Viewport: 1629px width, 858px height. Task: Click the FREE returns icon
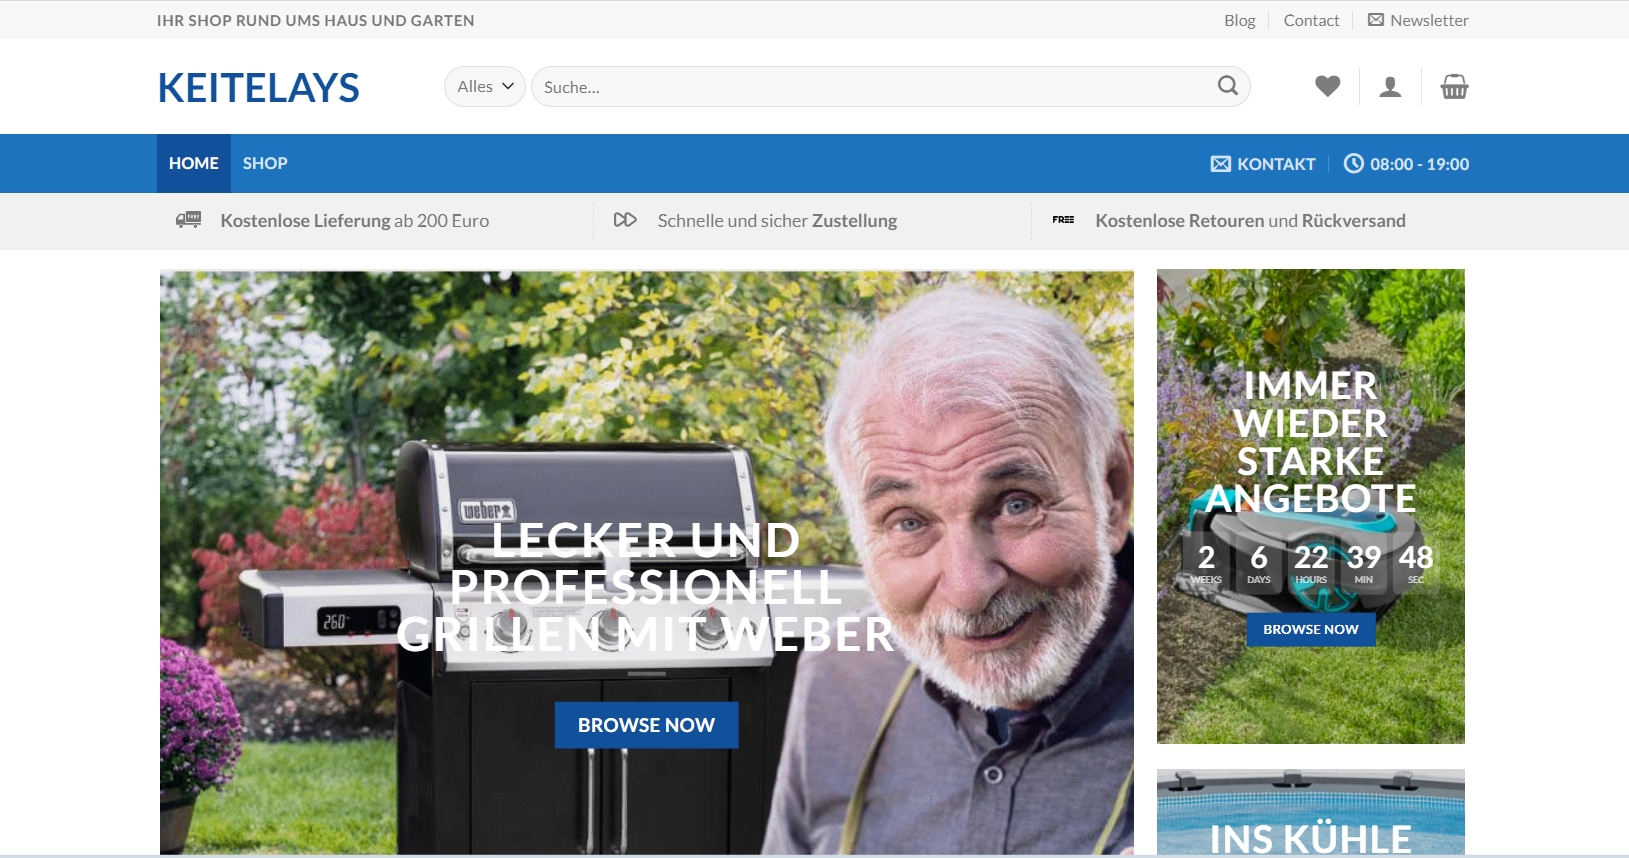coord(1063,220)
